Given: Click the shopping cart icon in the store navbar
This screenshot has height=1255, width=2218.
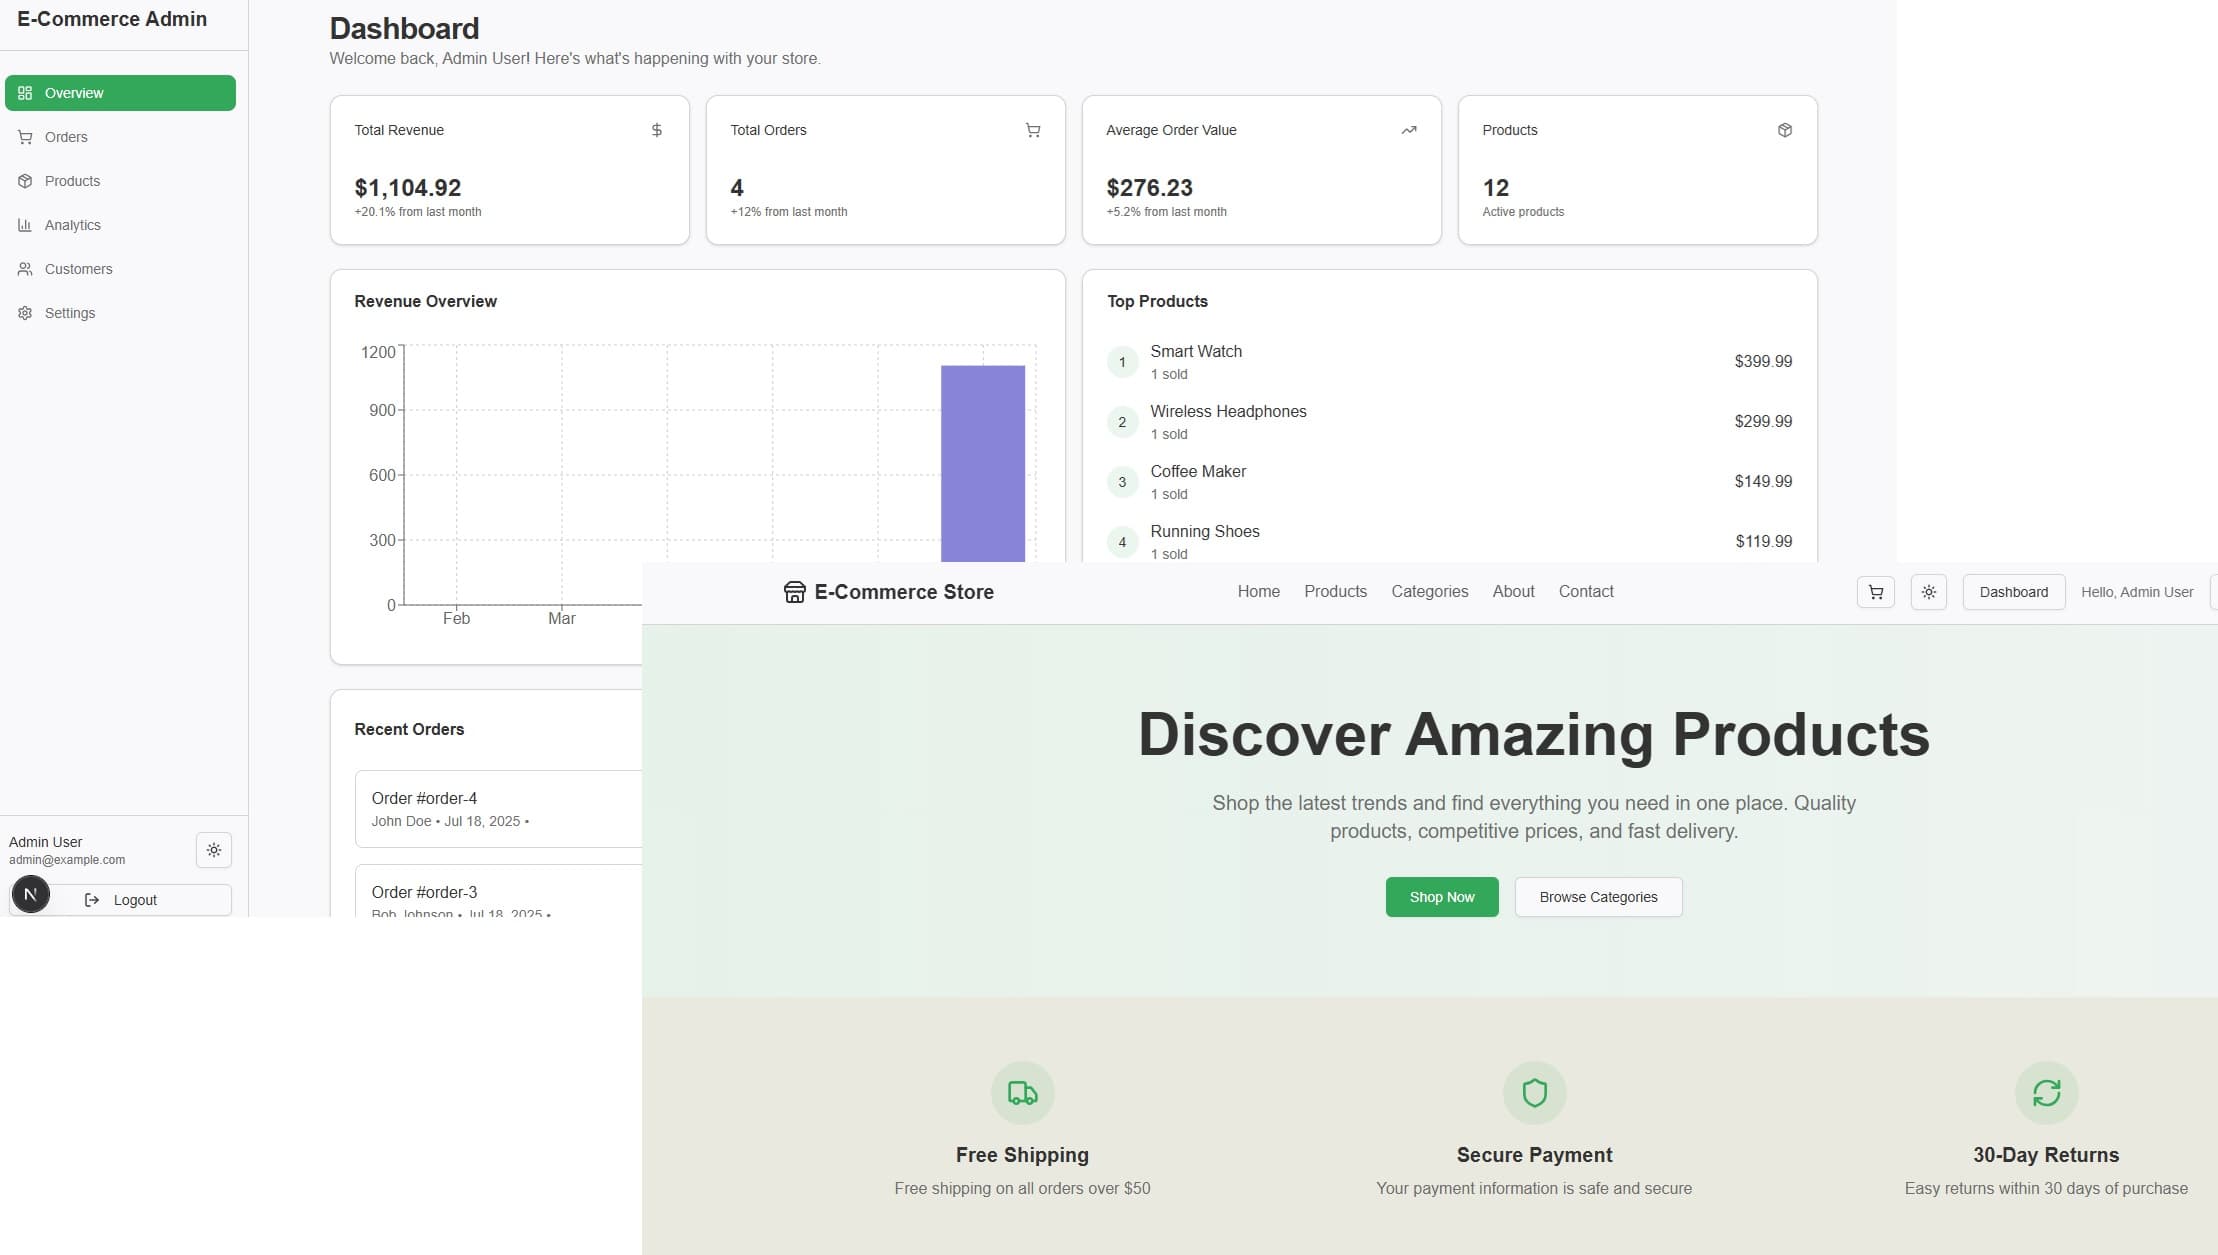Looking at the screenshot, I should [1875, 592].
